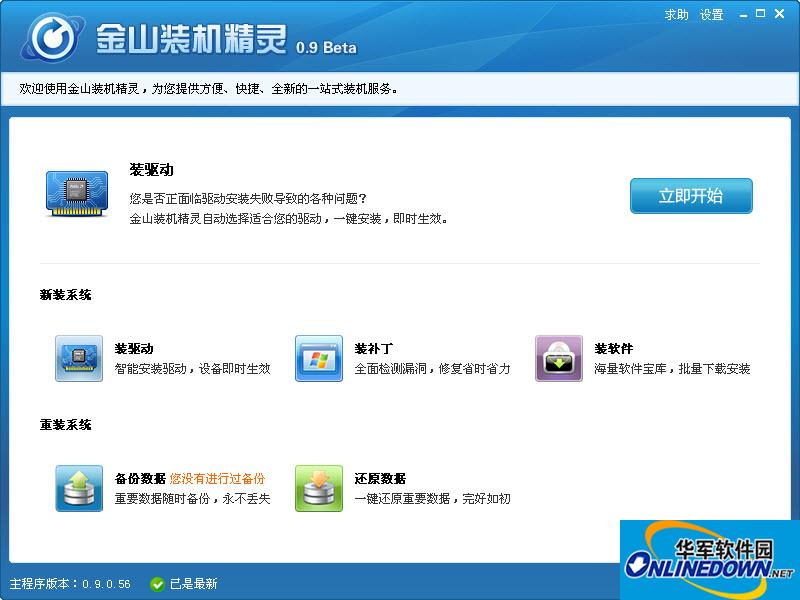This screenshot has height=600, width=800.
Task: Click the text 智能安装驱动，设备即时生效
Action: (x=192, y=368)
